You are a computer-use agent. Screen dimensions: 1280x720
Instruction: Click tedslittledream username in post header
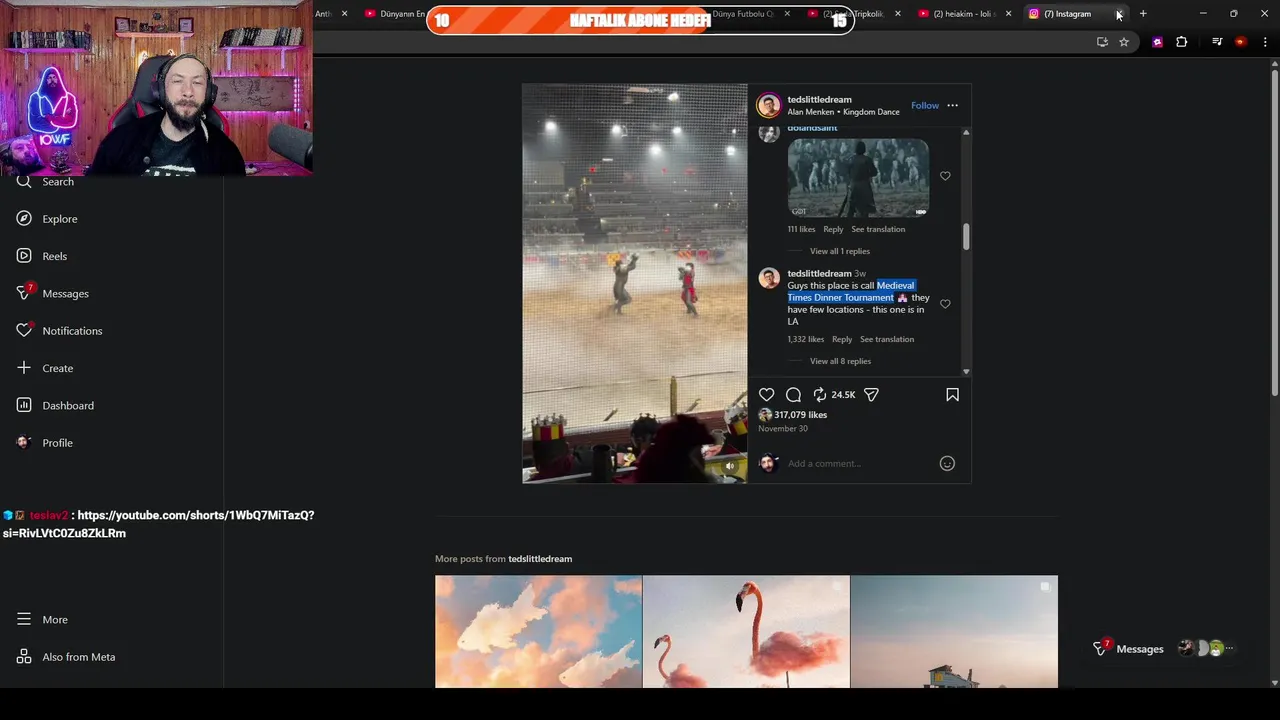click(819, 99)
